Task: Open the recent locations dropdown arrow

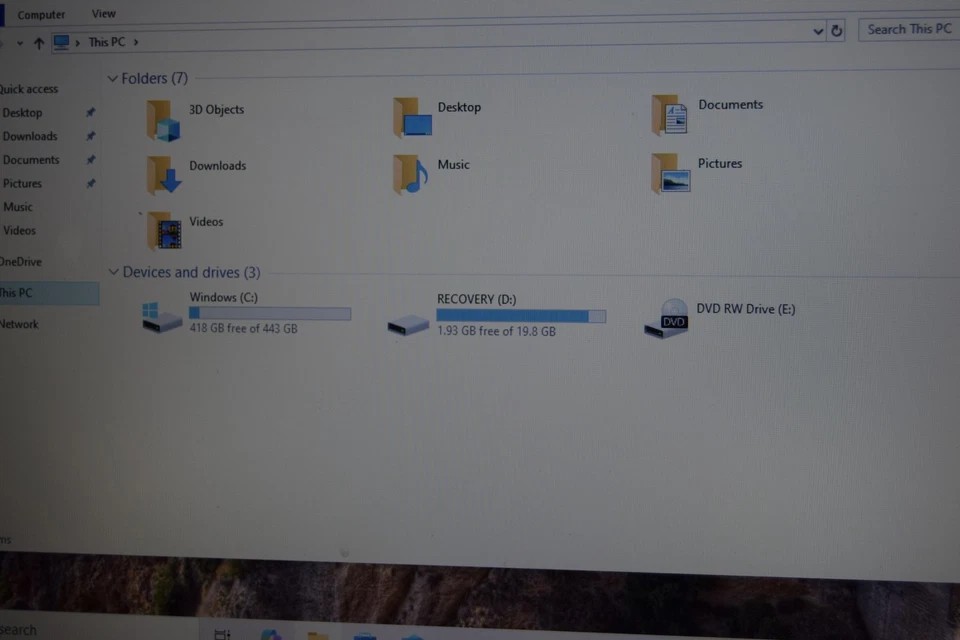Action: (20, 43)
